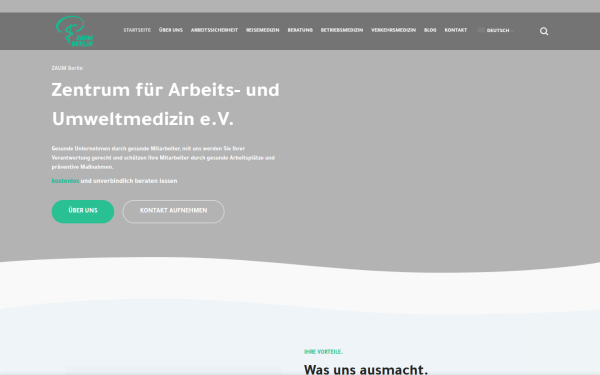The width and height of the screenshot is (600, 375).
Task: Go to Startseite menu item
Action: [x=137, y=30]
